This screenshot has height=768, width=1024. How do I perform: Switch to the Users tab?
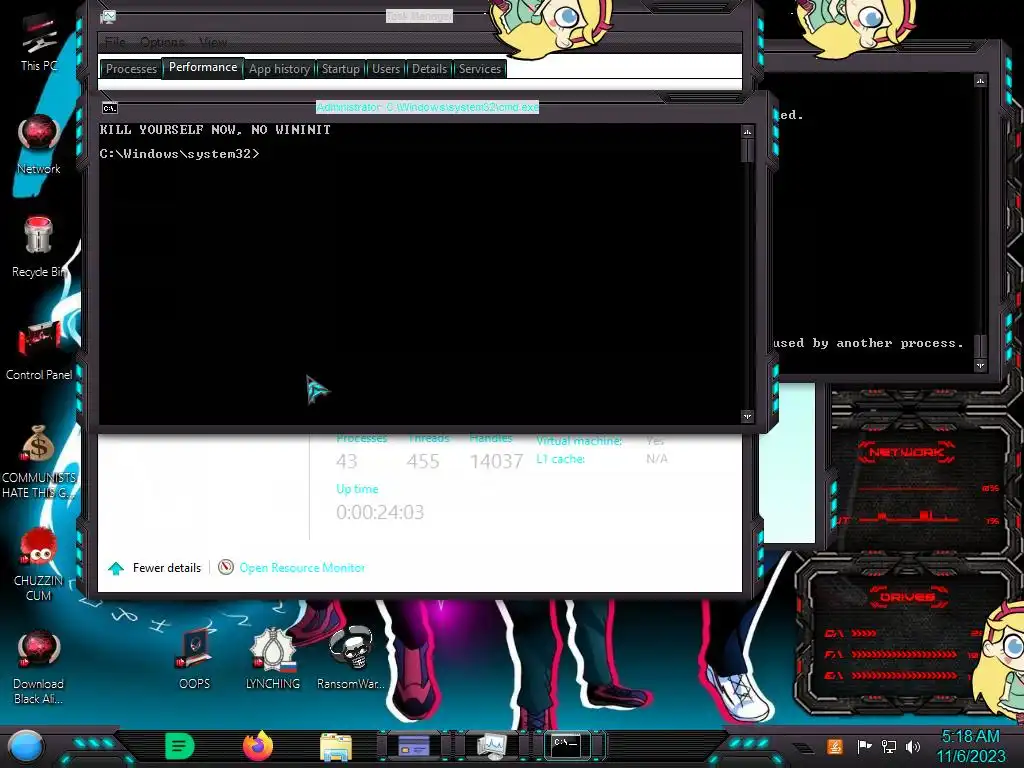[386, 69]
